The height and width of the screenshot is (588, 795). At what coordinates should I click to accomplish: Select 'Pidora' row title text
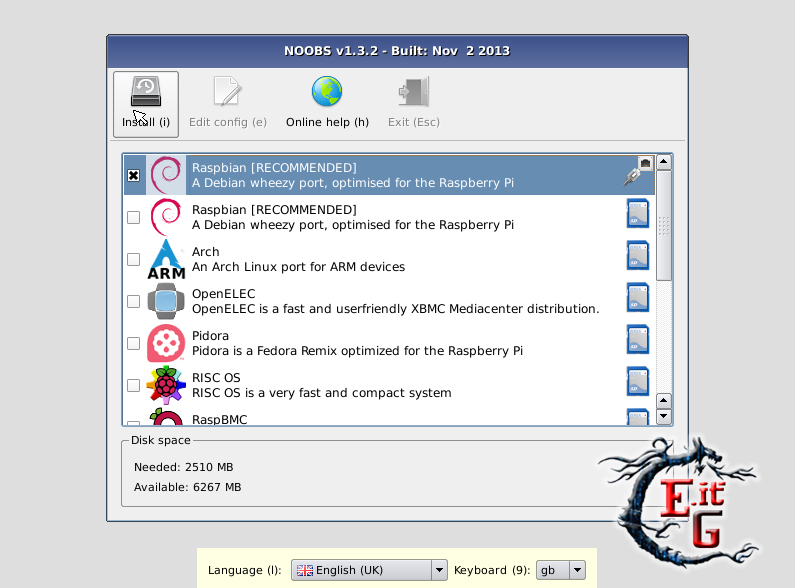(x=210, y=336)
